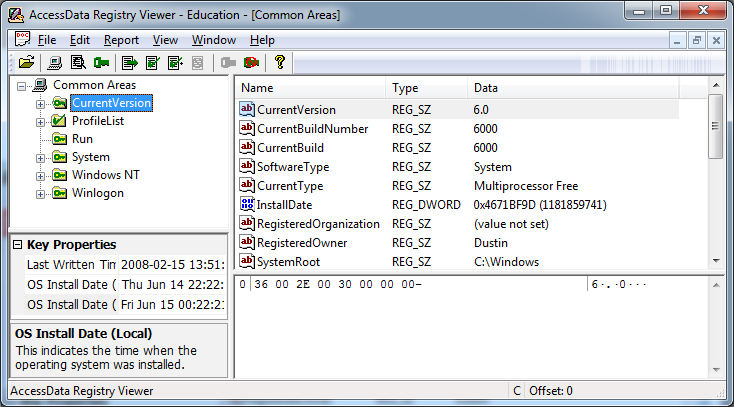Select the Run key in tree

82,139
